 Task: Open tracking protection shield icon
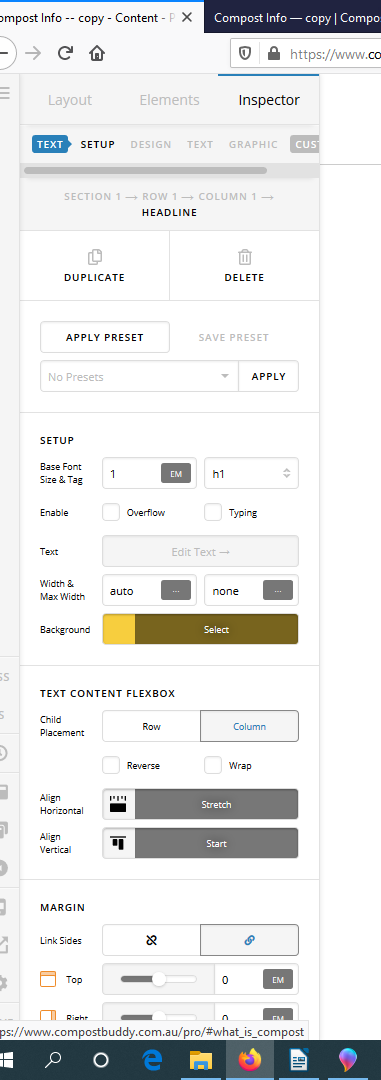pyautogui.click(x=245, y=53)
